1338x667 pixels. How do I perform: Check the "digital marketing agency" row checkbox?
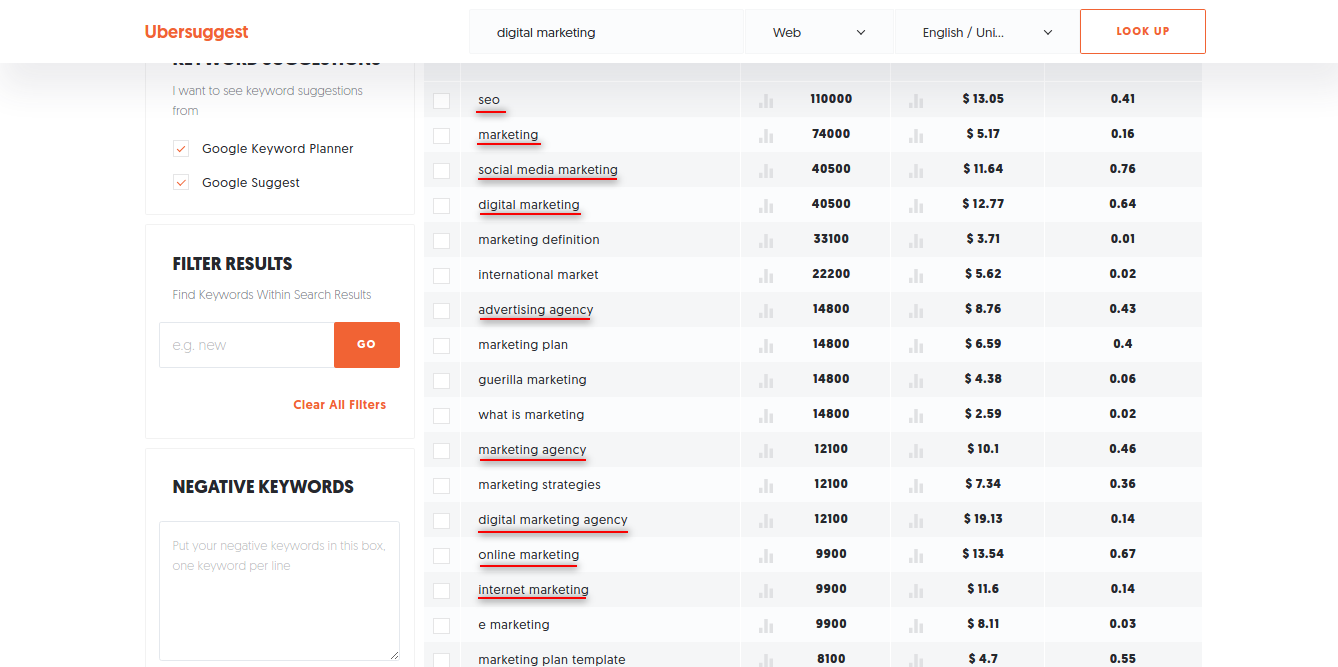(x=441, y=520)
